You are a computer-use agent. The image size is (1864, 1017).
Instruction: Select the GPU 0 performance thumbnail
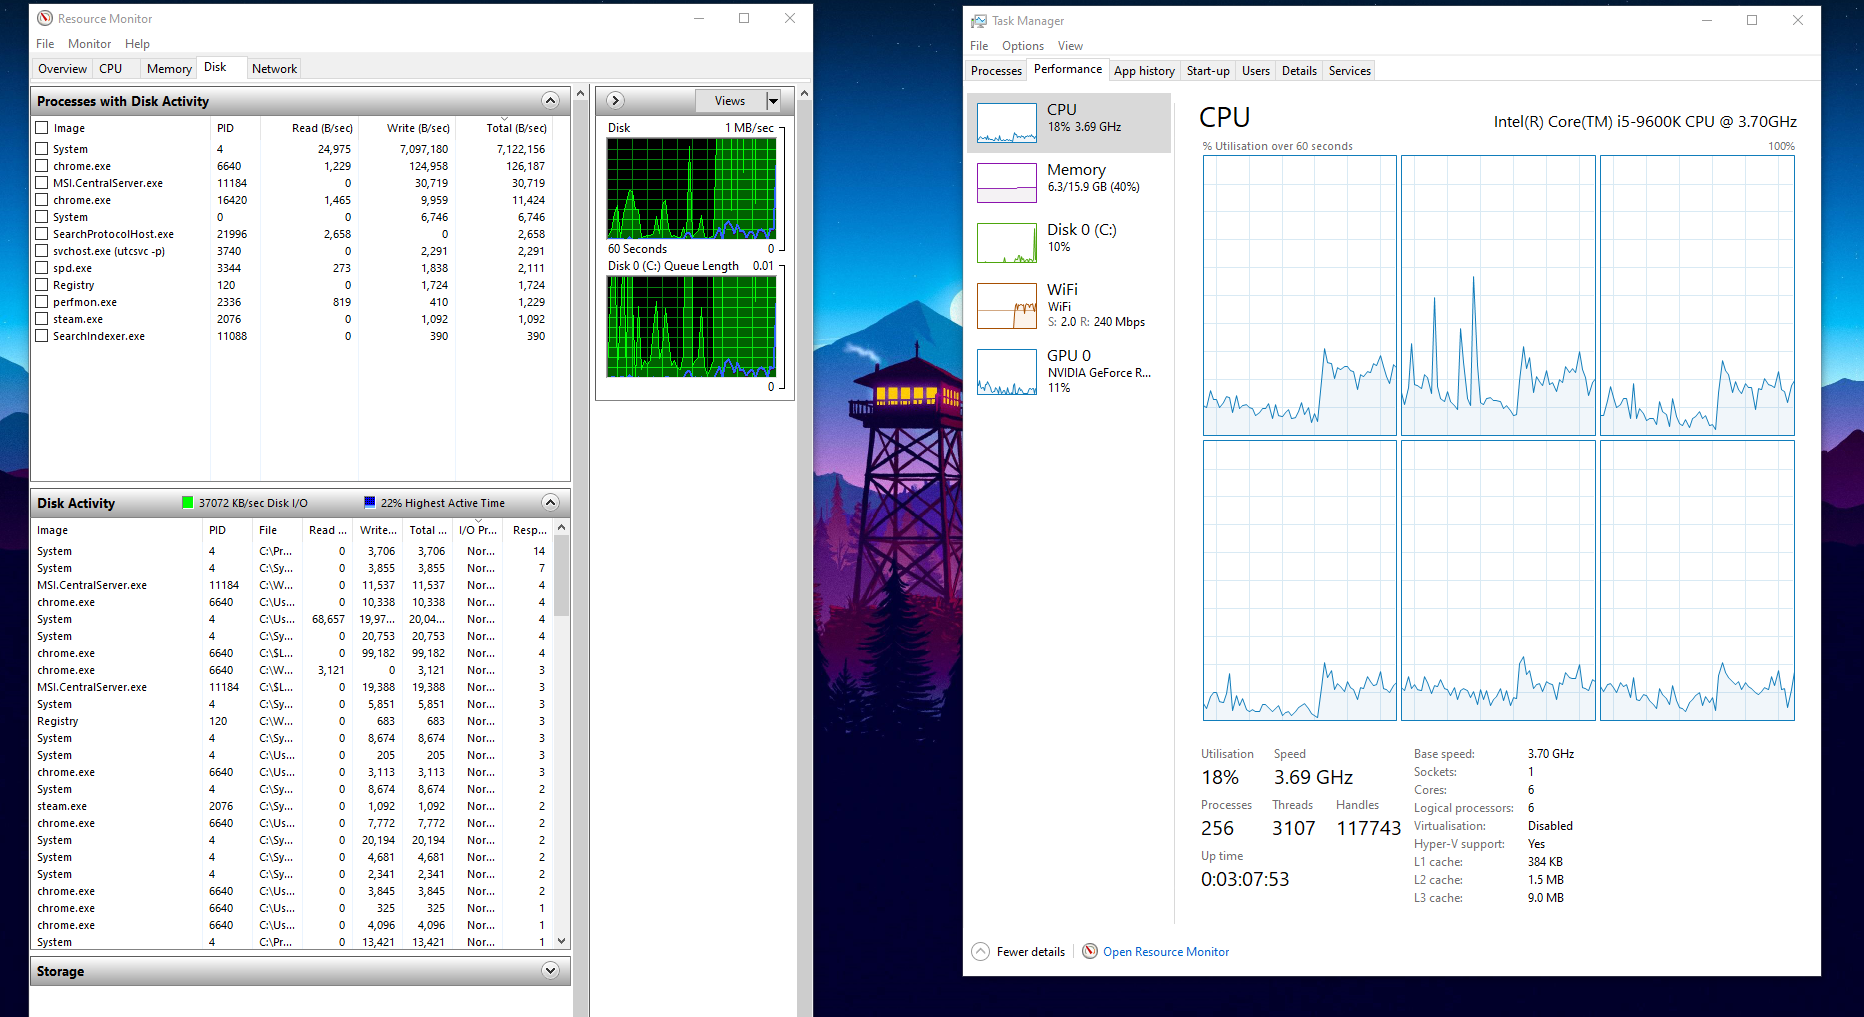click(1007, 372)
